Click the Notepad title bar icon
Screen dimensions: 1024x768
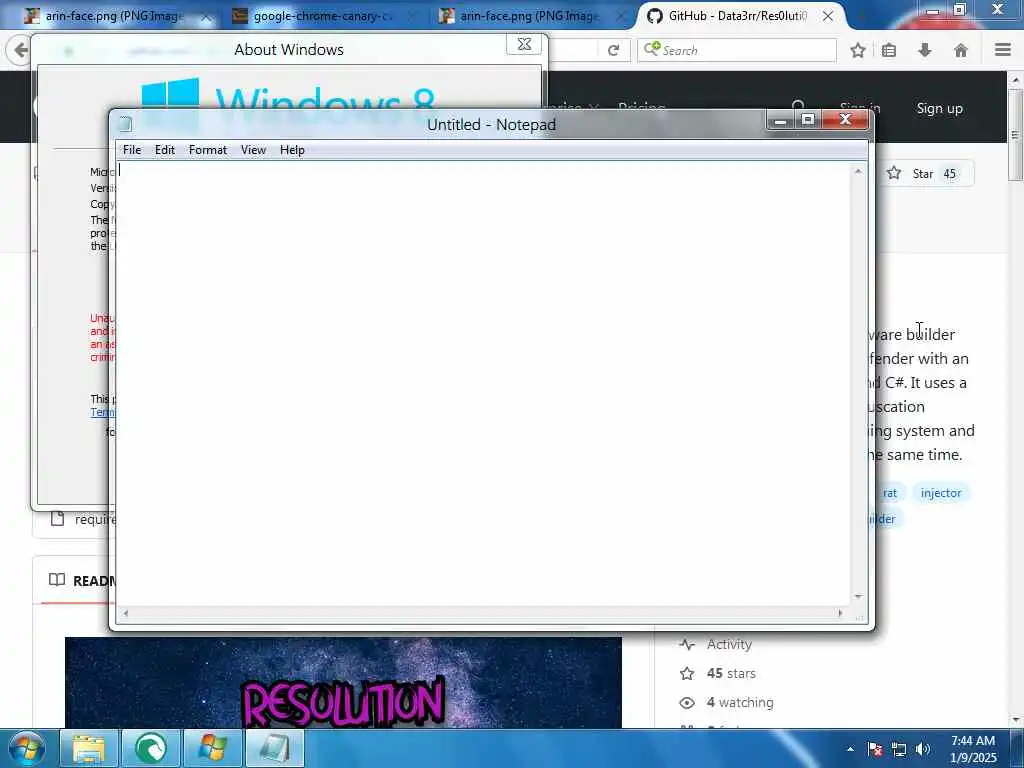125,124
